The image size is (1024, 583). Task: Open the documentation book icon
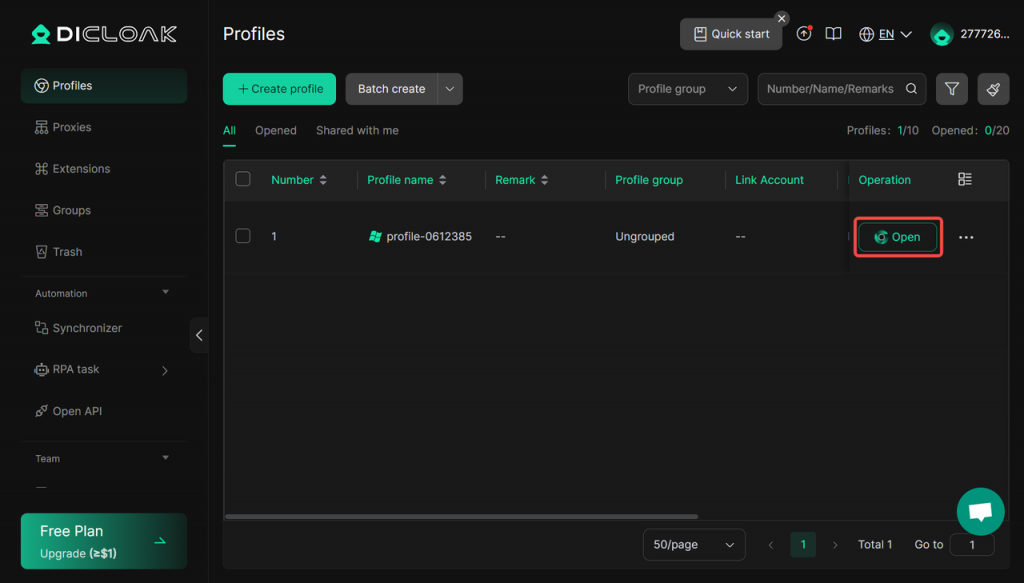pyautogui.click(x=833, y=34)
